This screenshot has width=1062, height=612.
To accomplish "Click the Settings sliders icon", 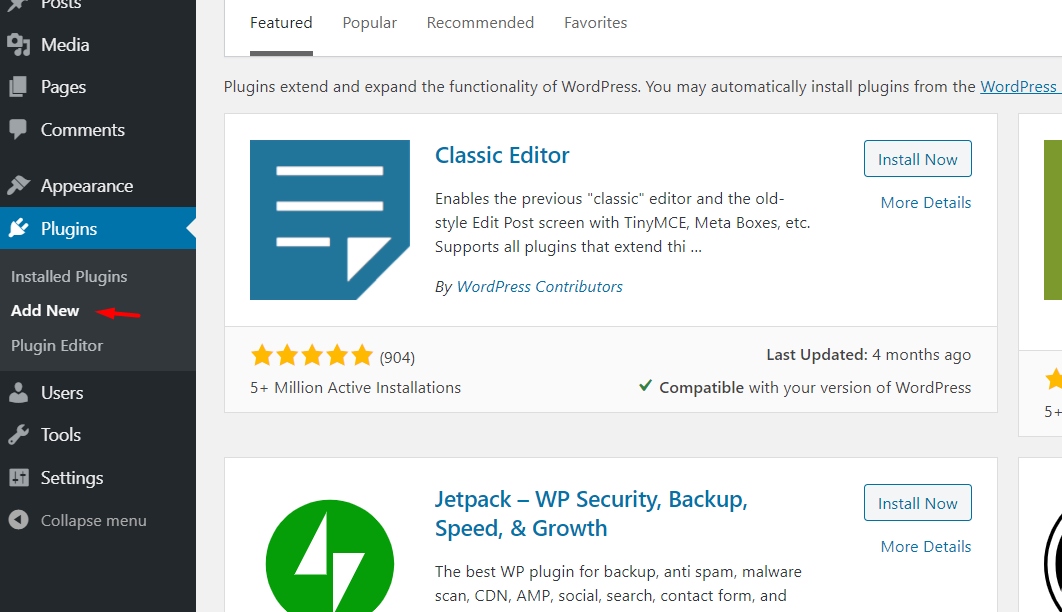I will (x=18, y=477).
